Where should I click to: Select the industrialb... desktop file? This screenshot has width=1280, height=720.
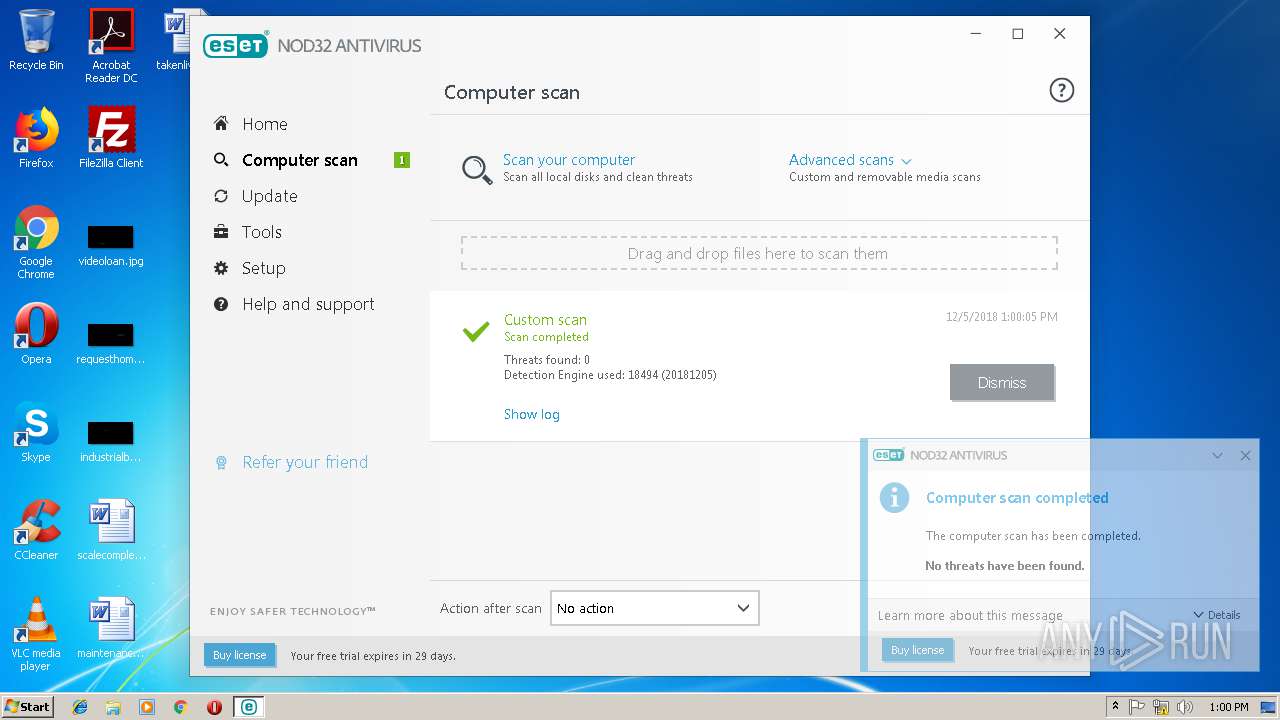point(111,442)
